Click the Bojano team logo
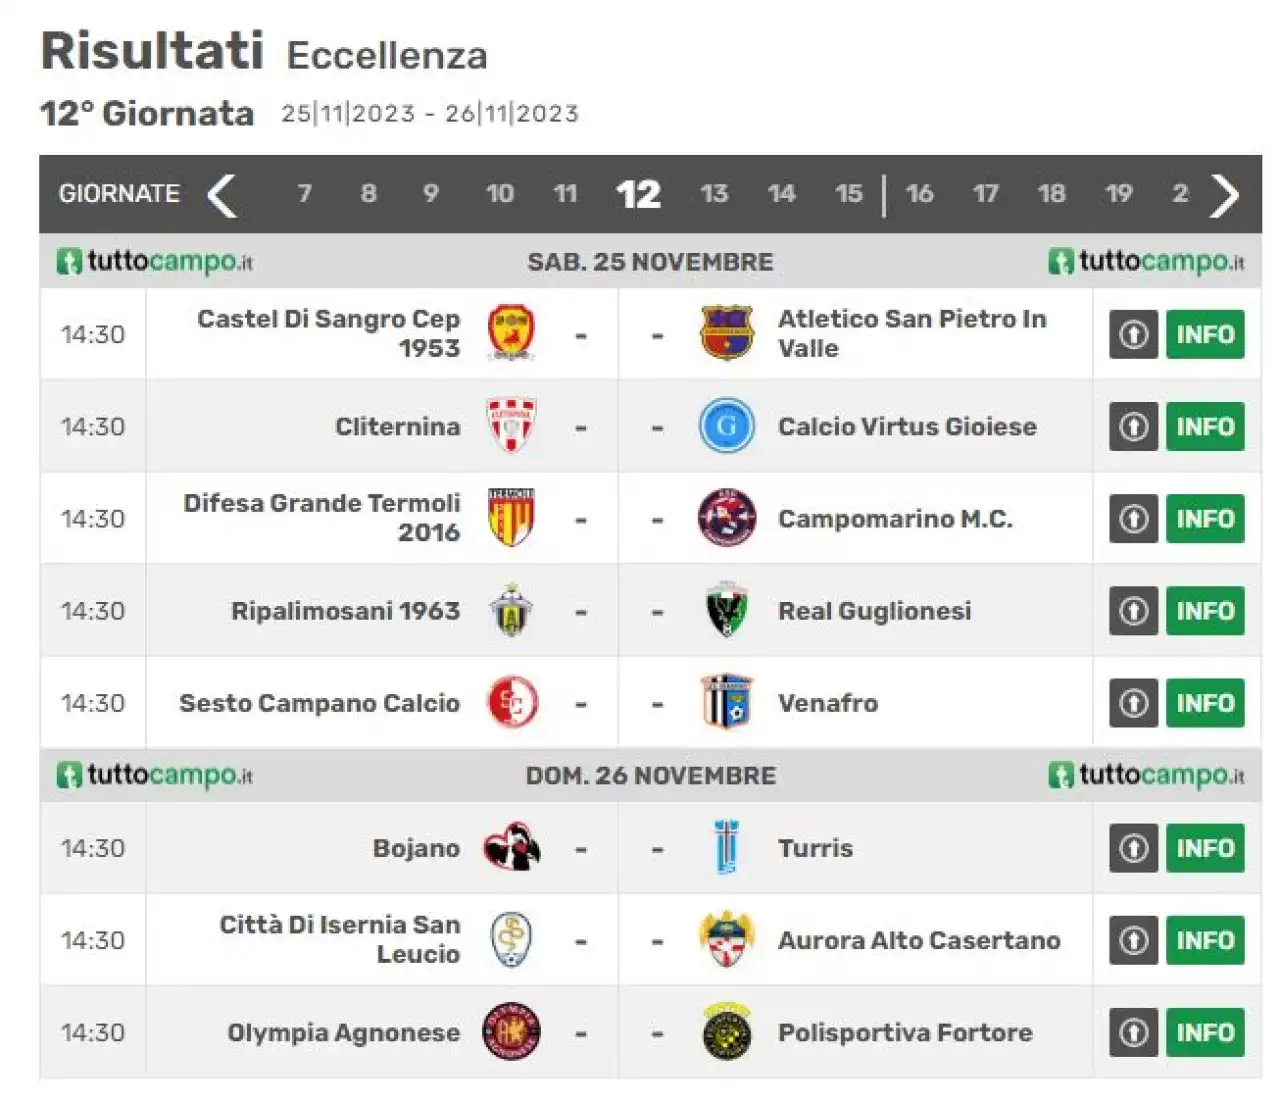Screen dimensions: 1280x1104 (512, 848)
